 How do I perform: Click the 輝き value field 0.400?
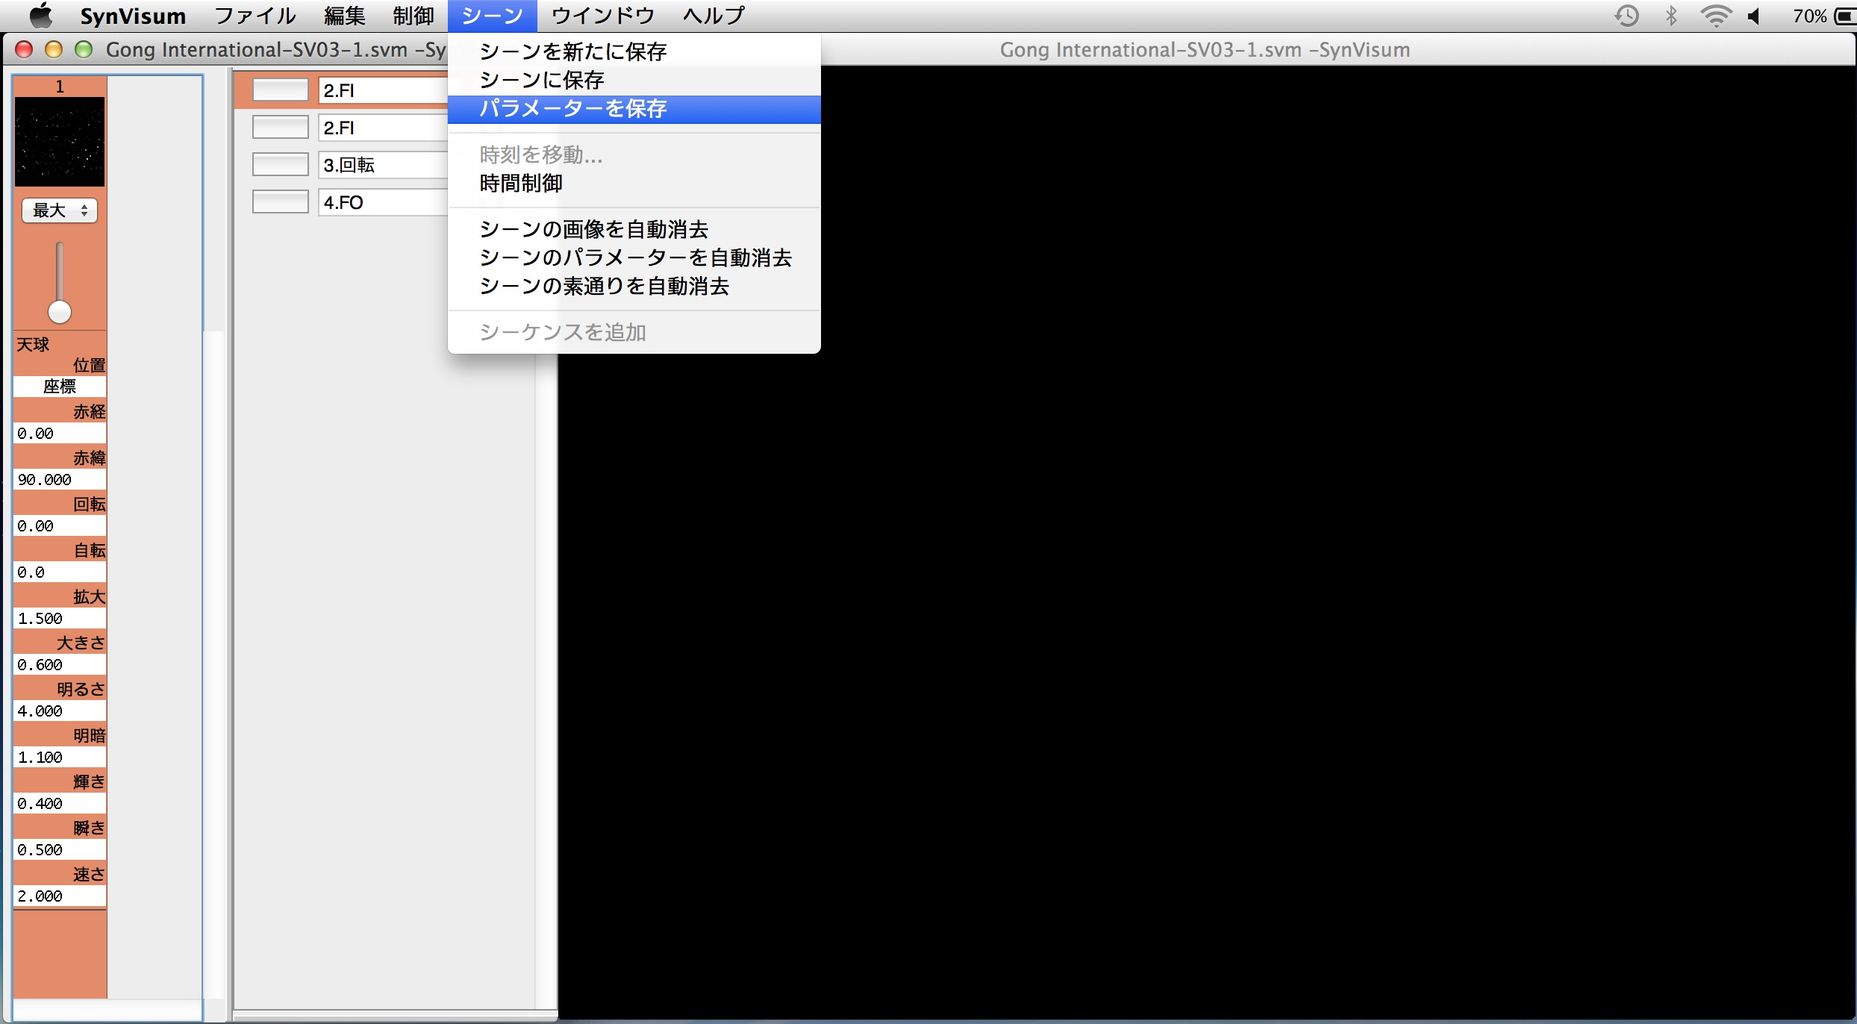pyautogui.click(x=60, y=804)
